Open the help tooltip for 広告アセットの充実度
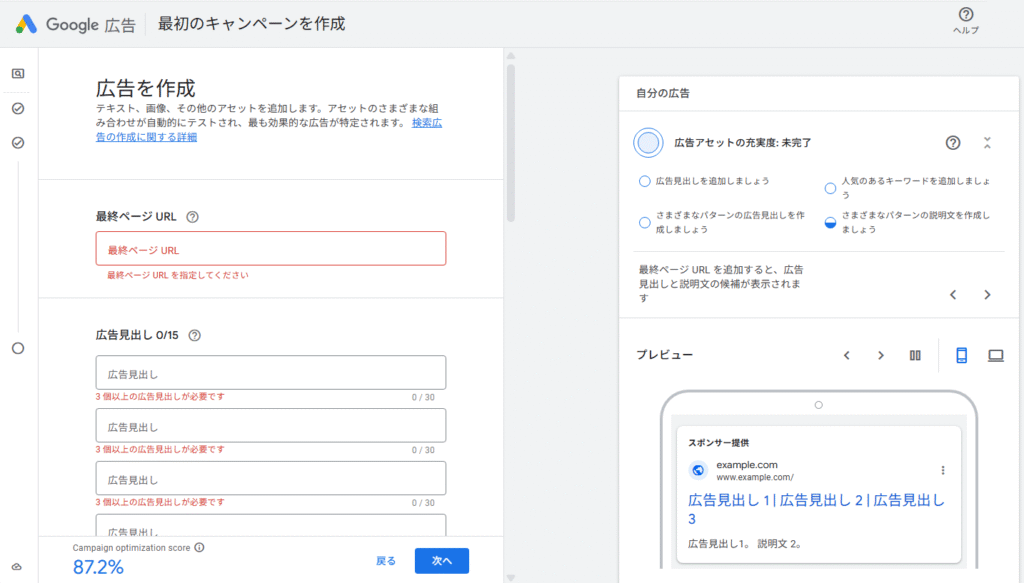This screenshot has height=583, width=1024. [x=952, y=143]
